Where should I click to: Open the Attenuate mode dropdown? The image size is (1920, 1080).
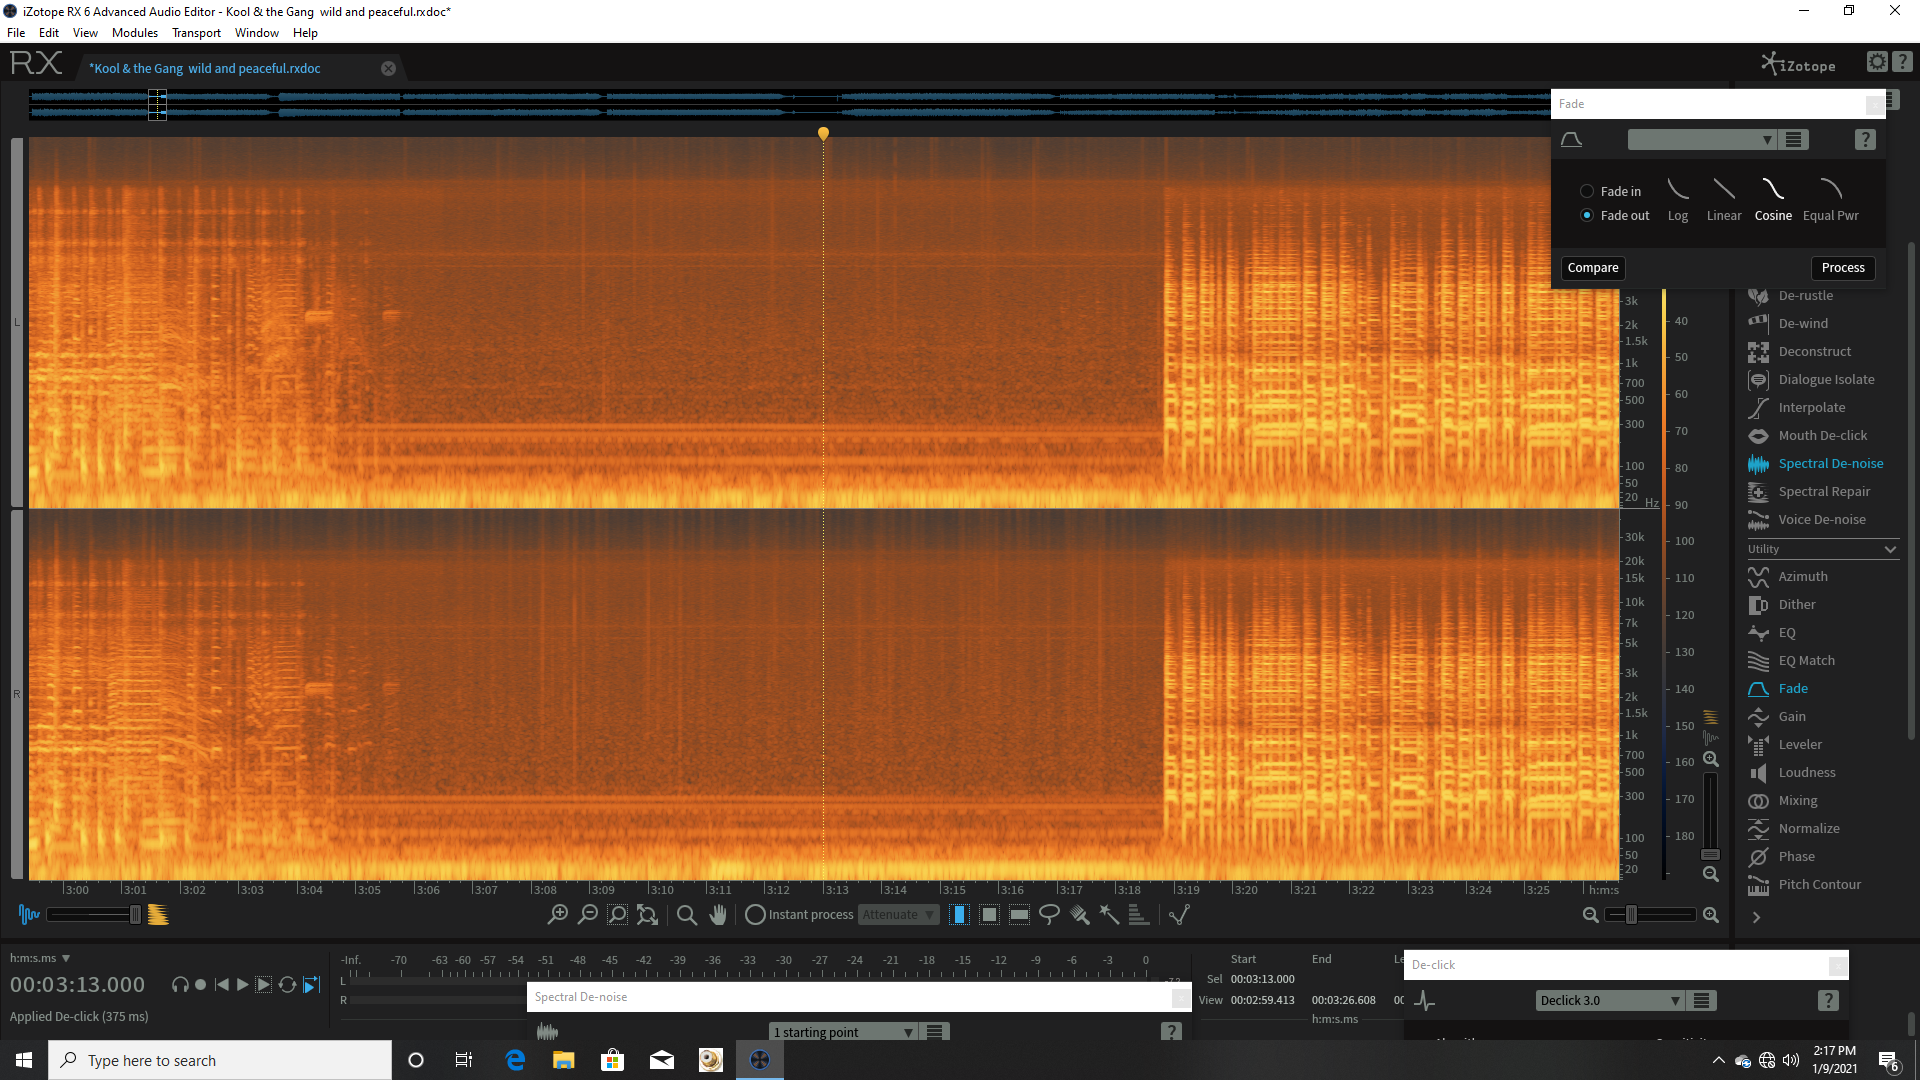[x=897, y=914]
